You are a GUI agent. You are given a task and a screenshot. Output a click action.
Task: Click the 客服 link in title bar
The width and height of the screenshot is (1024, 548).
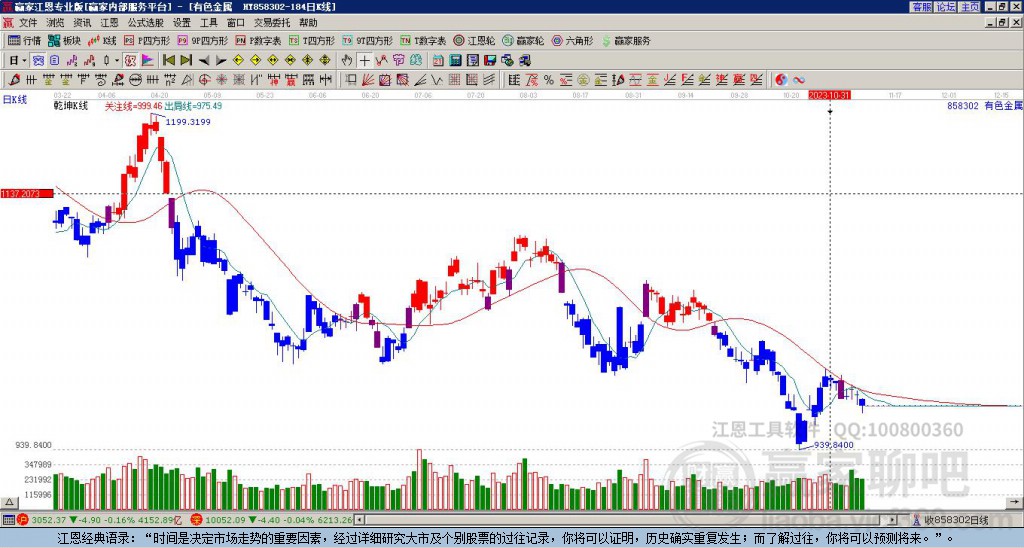pyautogui.click(x=921, y=6)
